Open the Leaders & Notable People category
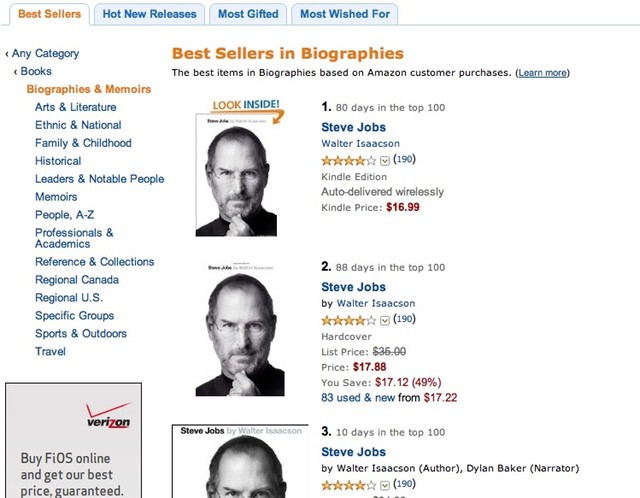Viewport: 640px width, 498px height. pyautogui.click(x=99, y=179)
